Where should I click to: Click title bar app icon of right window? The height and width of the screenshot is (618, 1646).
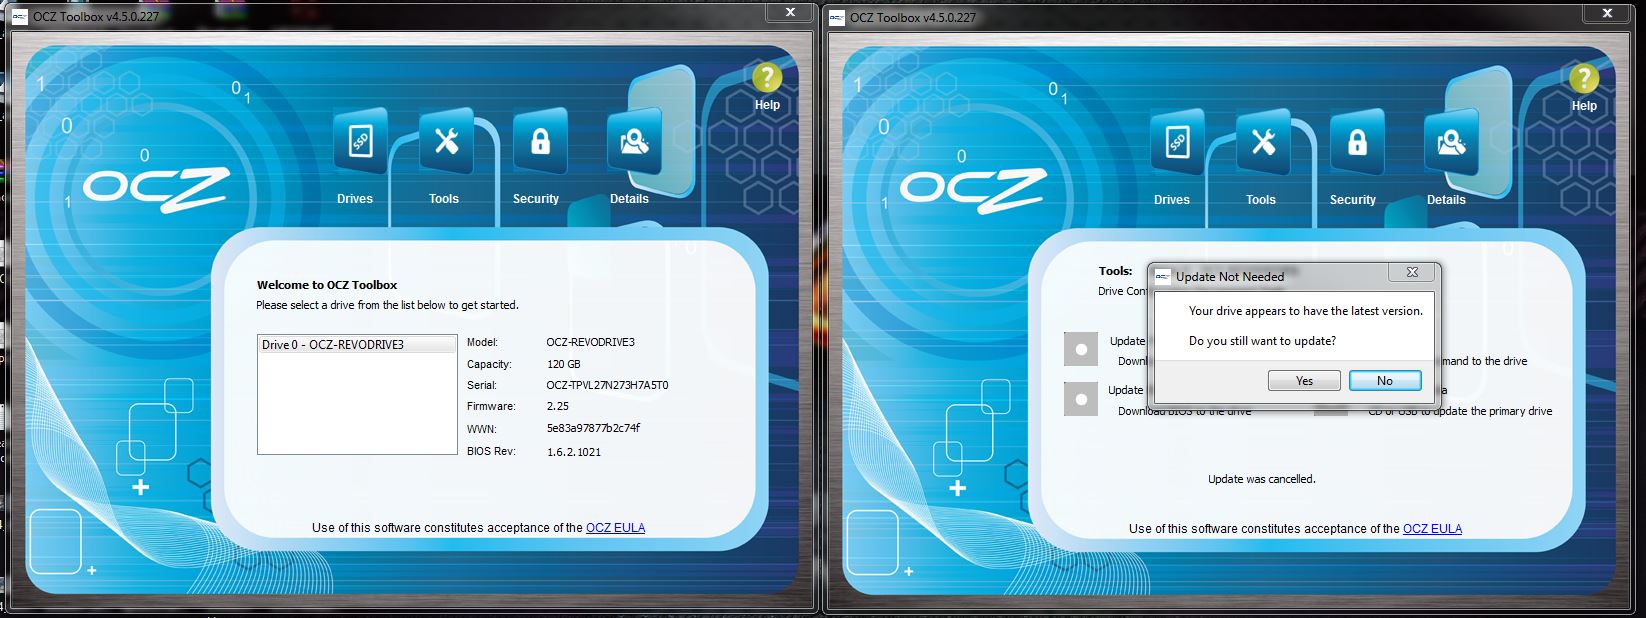click(x=837, y=17)
